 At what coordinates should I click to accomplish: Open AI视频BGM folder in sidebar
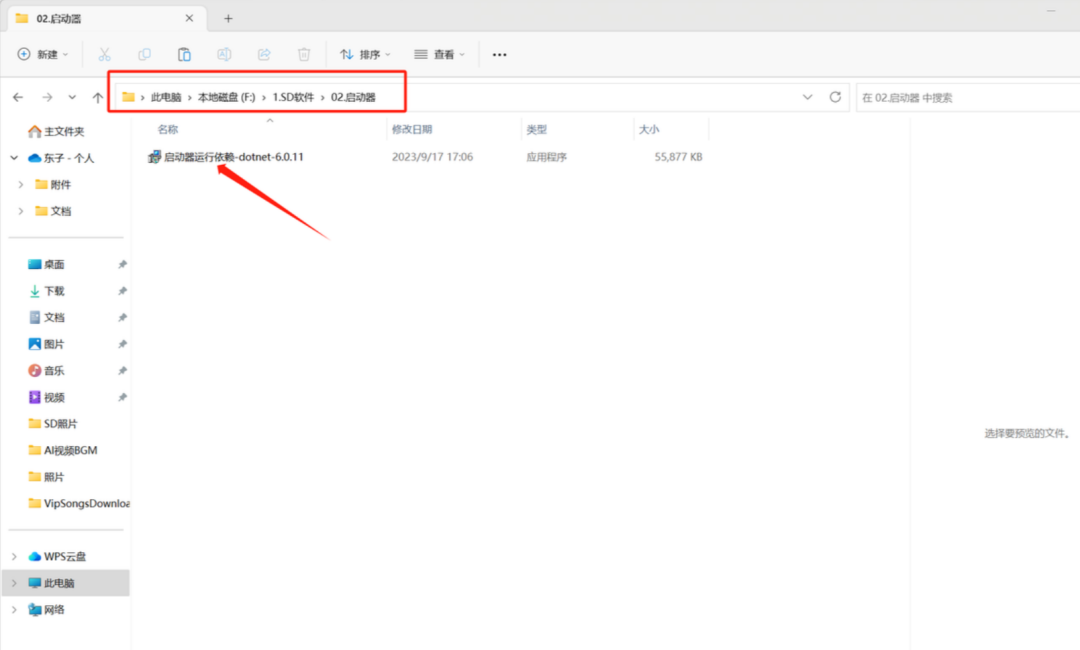[70, 450]
